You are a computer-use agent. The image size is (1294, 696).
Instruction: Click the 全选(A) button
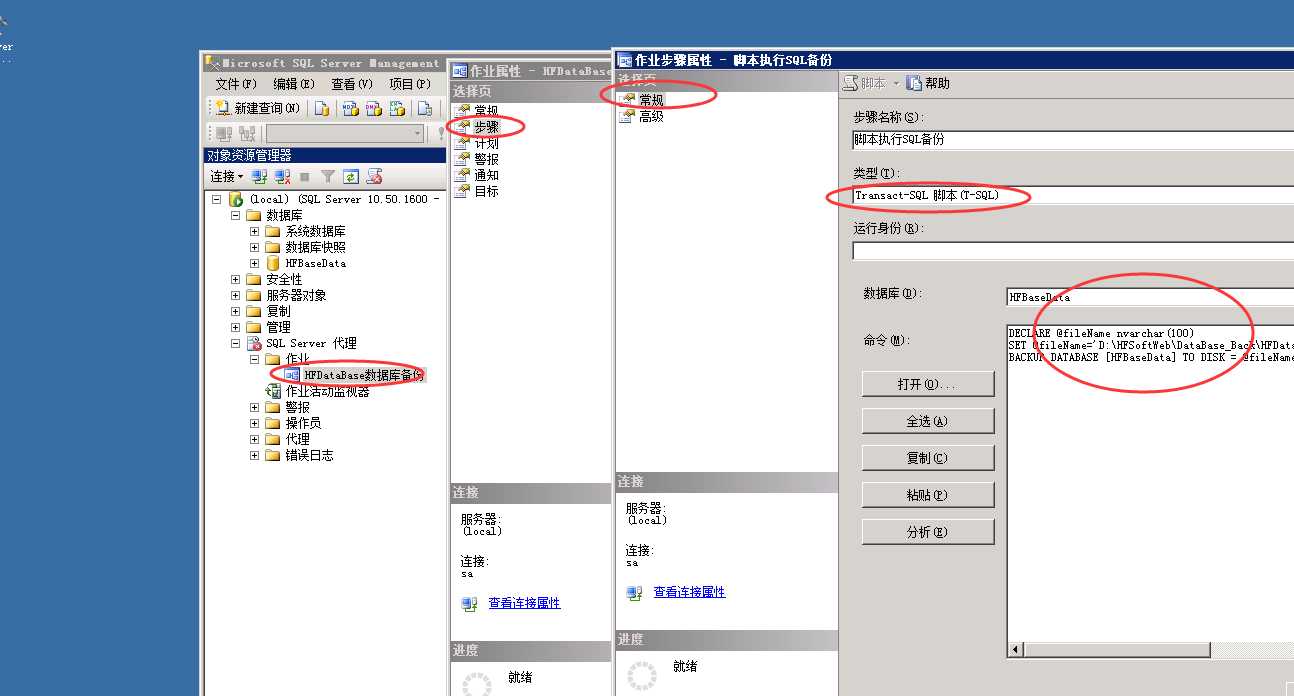coord(928,421)
